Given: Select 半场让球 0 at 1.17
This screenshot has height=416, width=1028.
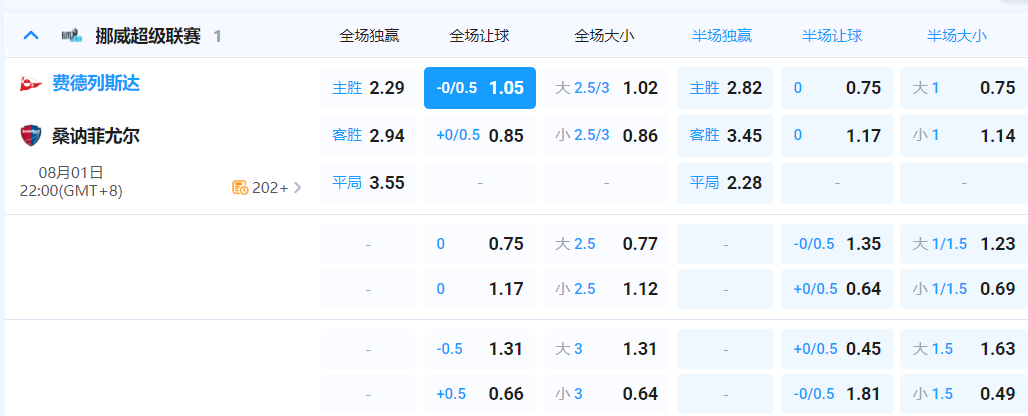Looking at the screenshot, I should click(837, 136).
